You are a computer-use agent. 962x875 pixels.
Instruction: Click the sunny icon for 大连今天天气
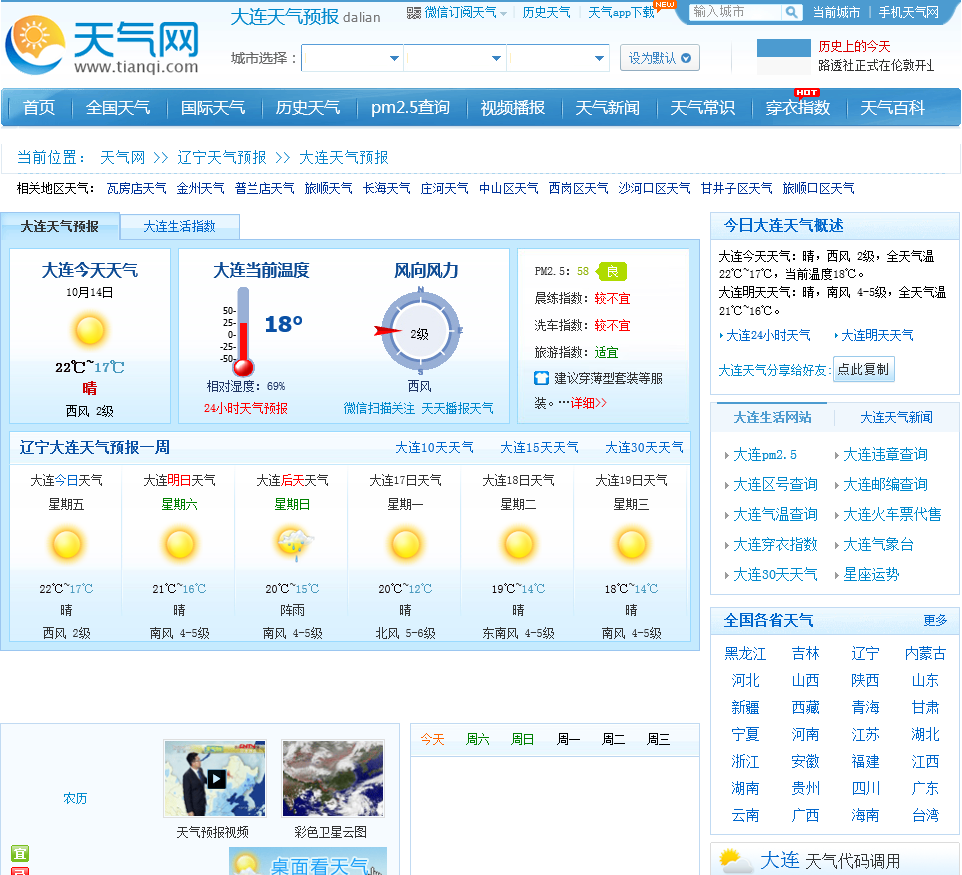coord(90,330)
